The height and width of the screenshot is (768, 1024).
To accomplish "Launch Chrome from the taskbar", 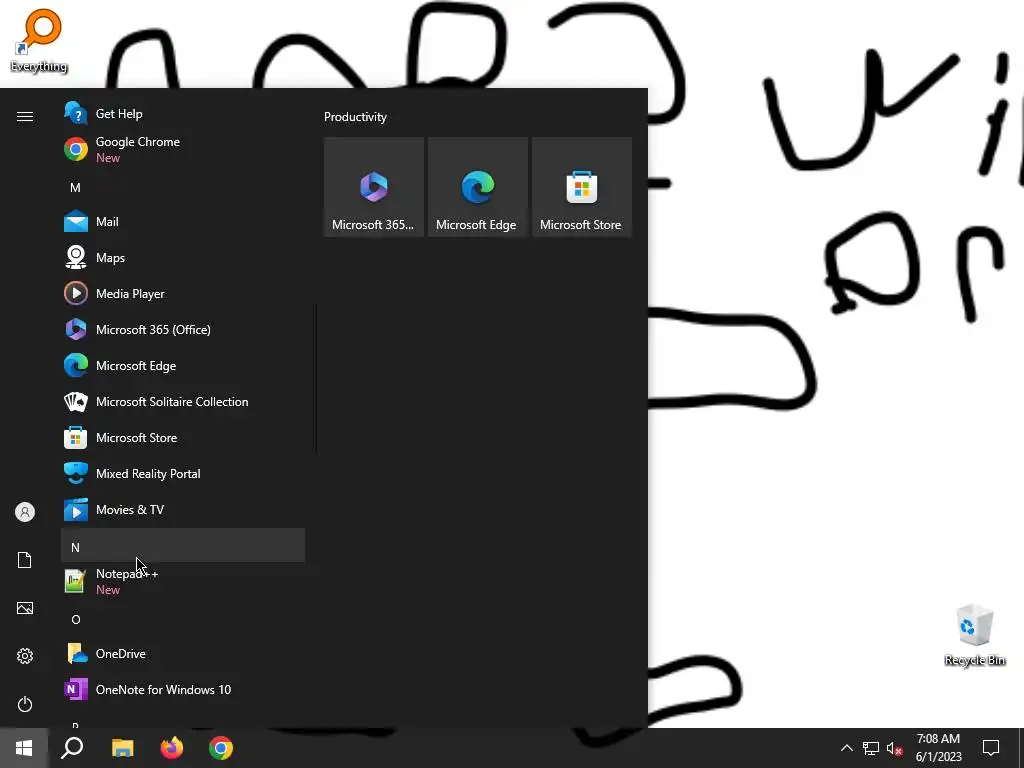I will point(221,748).
